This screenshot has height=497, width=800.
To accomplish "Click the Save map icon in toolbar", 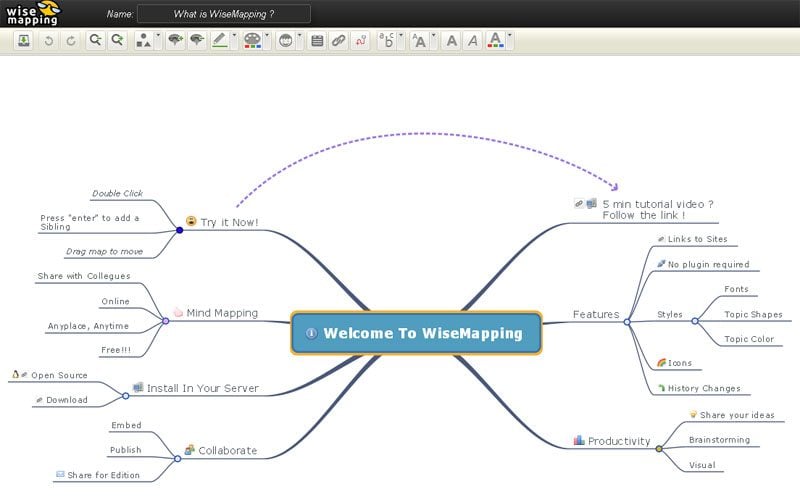I will tap(24, 40).
